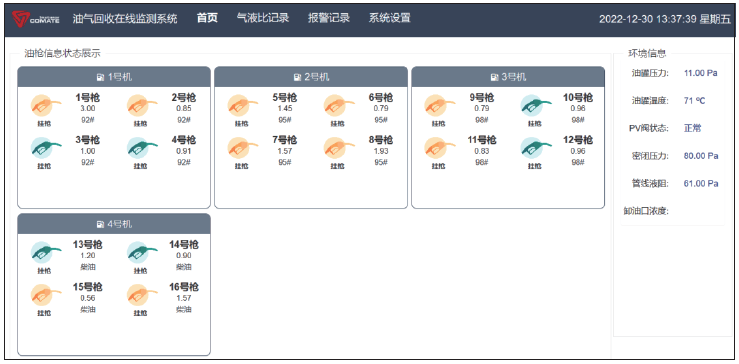Click the 3号机 header label
This screenshot has height=364, width=739.
[x=514, y=77]
